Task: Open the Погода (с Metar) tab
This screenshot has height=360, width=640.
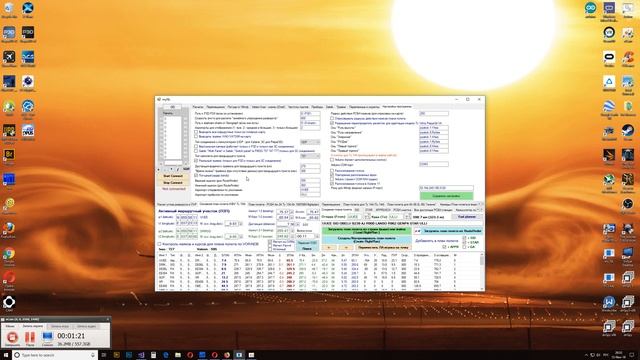Action: (x=238, y=107)
